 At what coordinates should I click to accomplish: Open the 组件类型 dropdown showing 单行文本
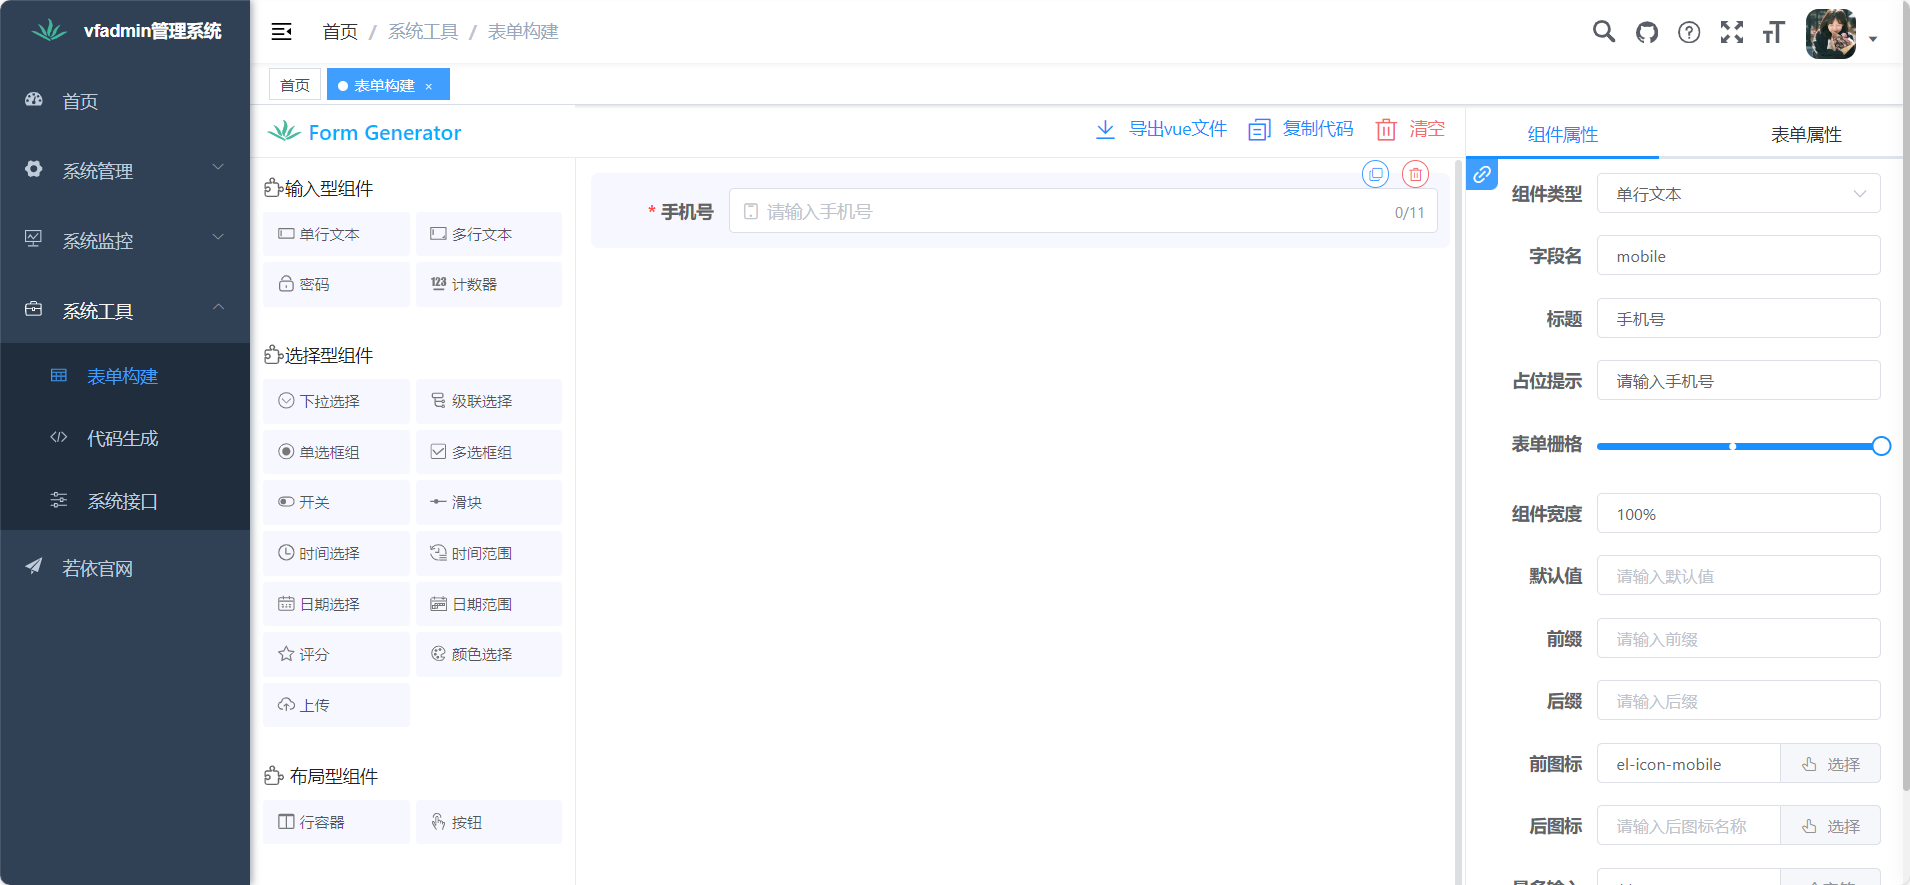tap(1738, 194)
